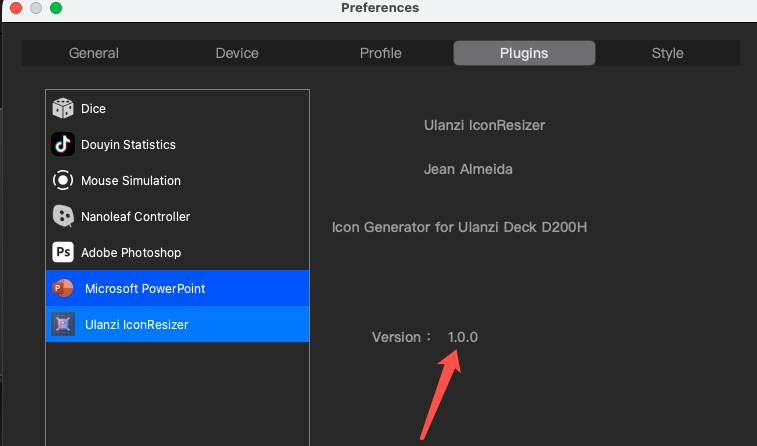
Task: Choose Mouse Simulation plugin row
Action: [x=177, y=180]
